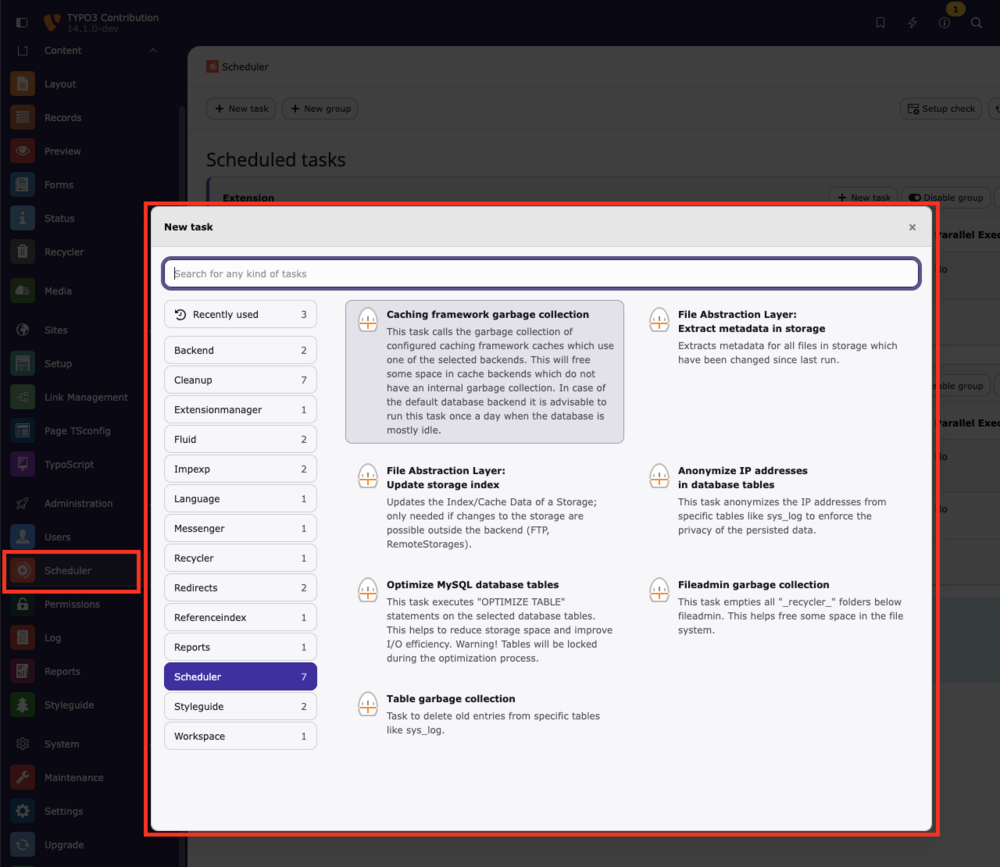Select the Redirects task category
Screen dimensions: 1000x867
pos(240,588)
